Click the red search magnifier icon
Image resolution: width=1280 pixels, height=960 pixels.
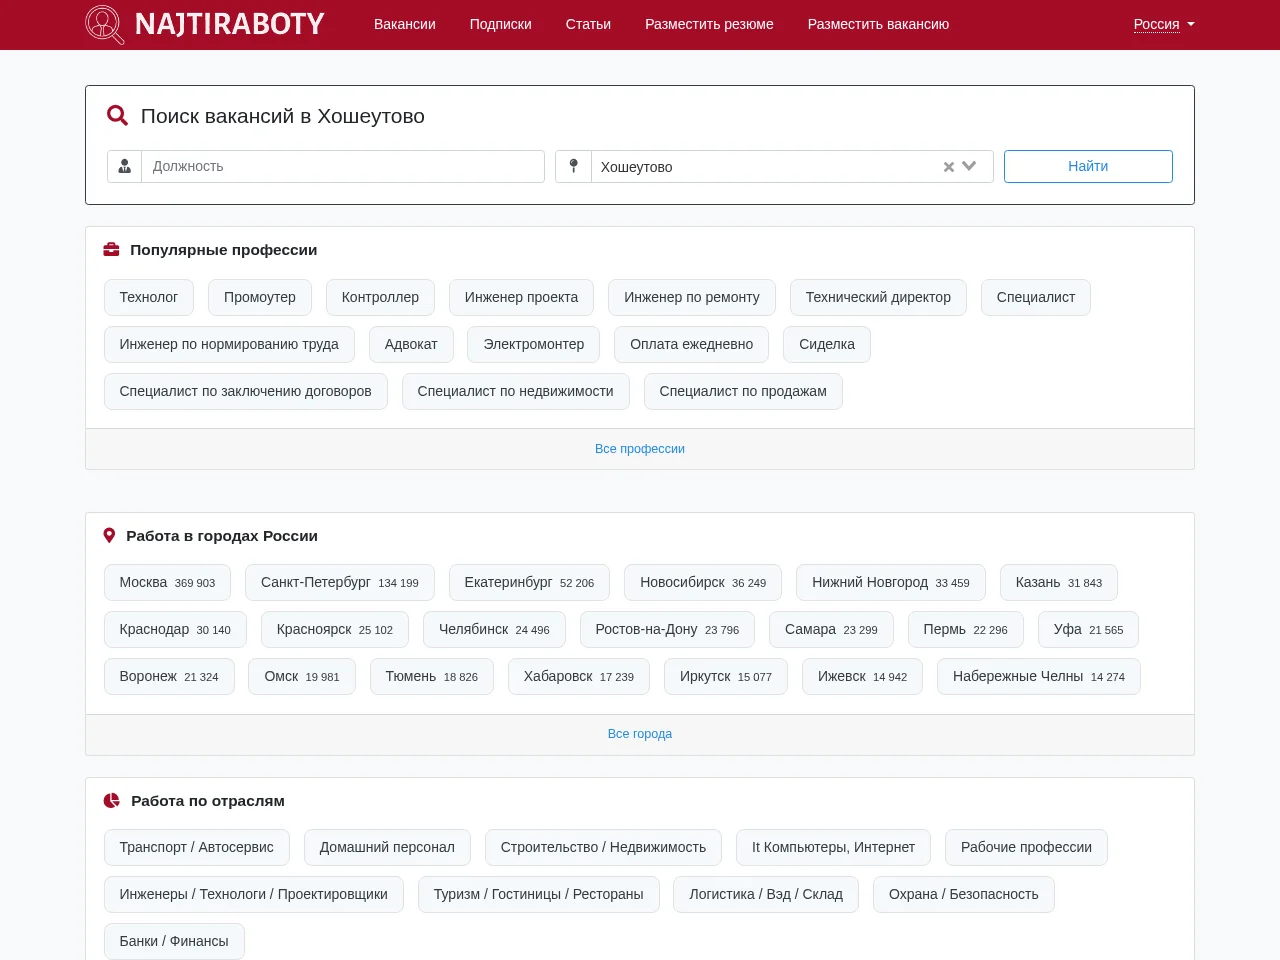117,116
